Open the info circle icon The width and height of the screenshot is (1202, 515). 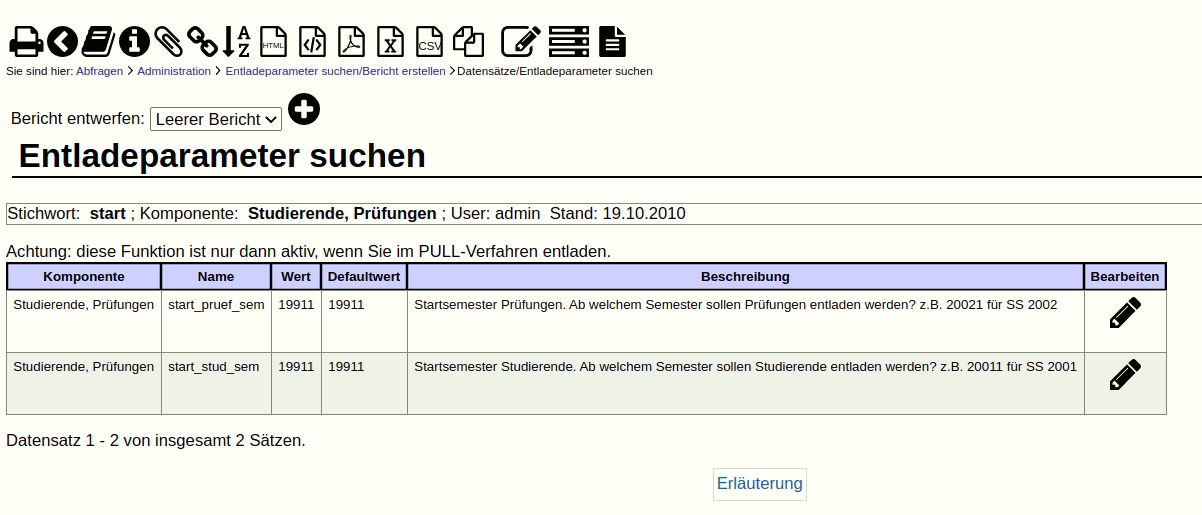tap(134, 41)
